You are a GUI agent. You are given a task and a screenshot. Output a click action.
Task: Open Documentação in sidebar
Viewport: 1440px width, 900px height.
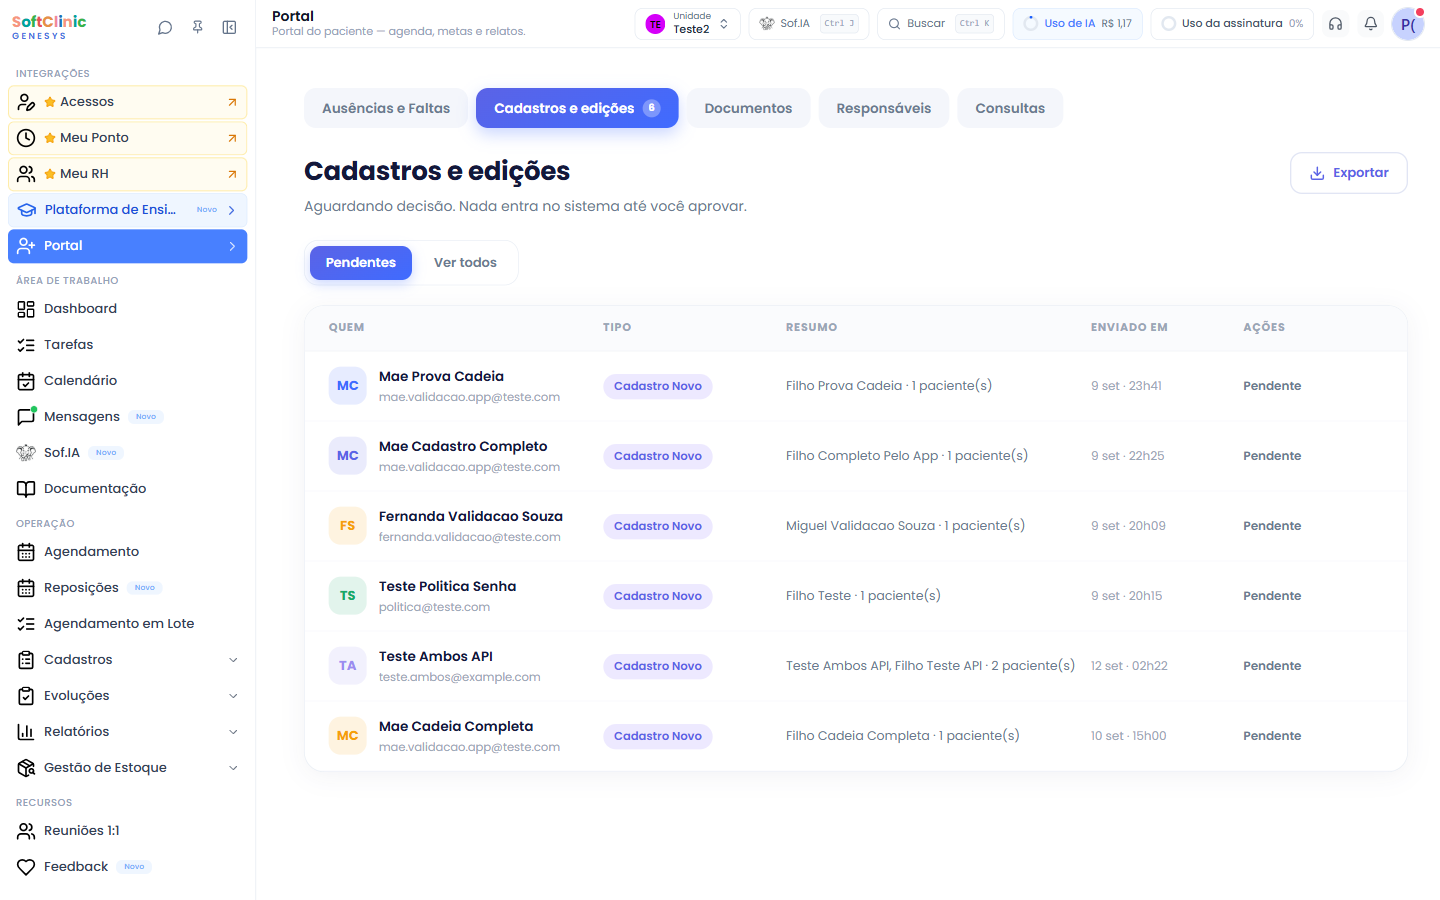coord(127,489)
